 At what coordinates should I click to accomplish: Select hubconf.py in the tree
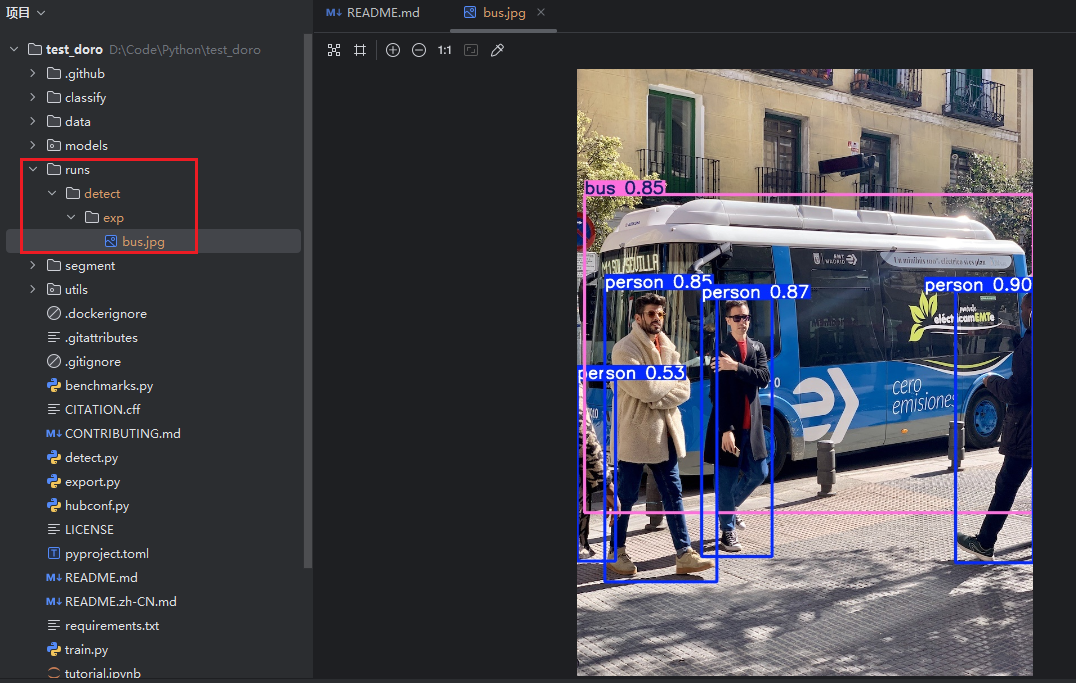(153, 506)
